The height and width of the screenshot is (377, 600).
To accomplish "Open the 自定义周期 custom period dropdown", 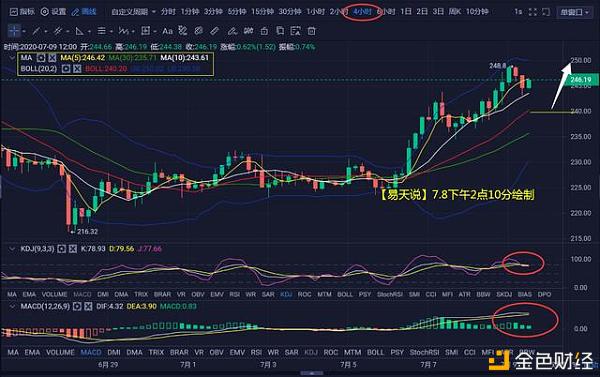I will coord(134,12).
